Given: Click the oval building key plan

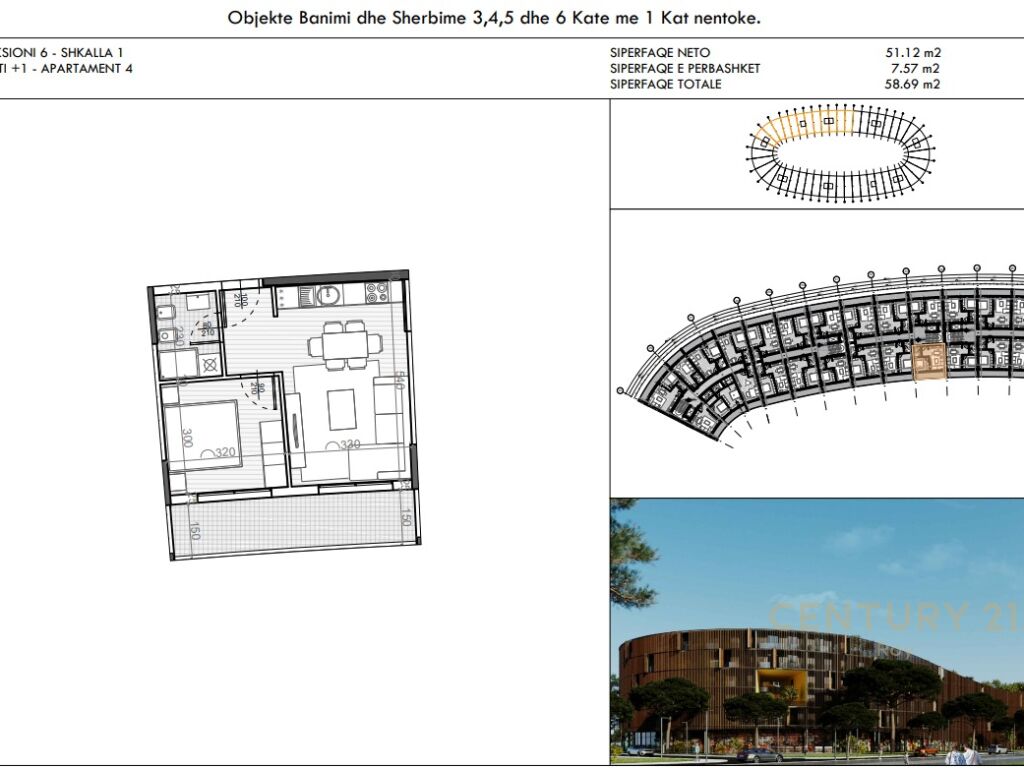Looking at the screenshot, I should pyautogui.click(x=840, y=153).
